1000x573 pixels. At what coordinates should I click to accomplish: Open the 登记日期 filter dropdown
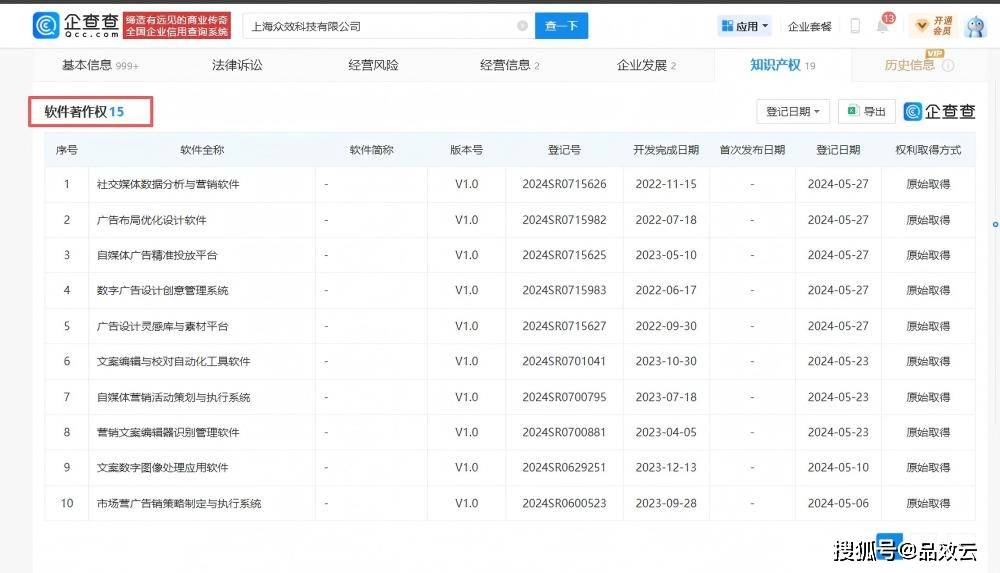793,111
